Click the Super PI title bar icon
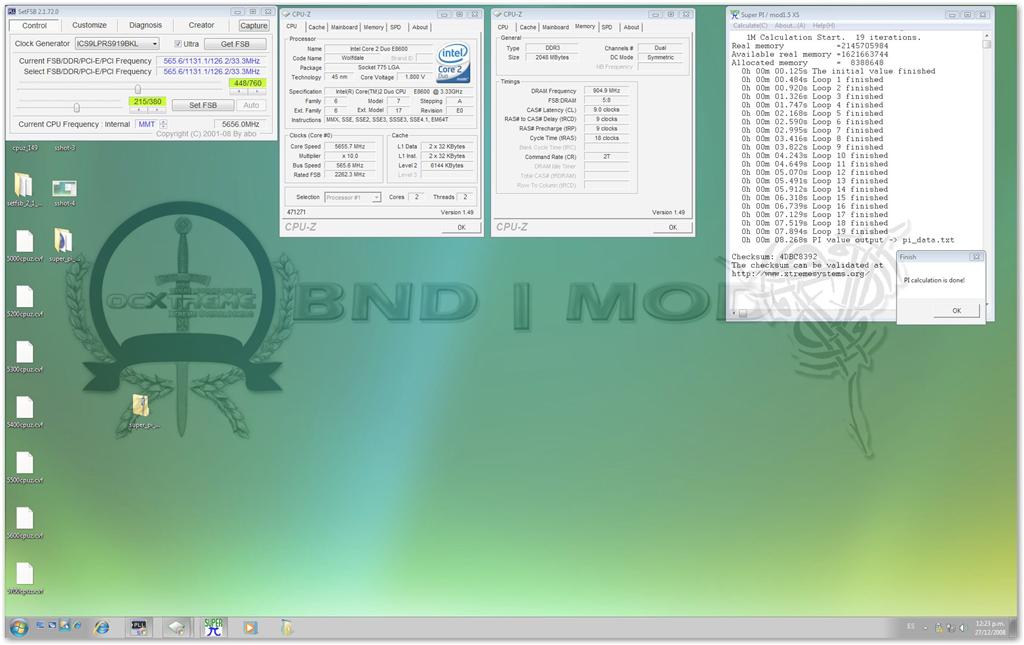The width and height of the screenshot is (1024, 645). point(735,14)
